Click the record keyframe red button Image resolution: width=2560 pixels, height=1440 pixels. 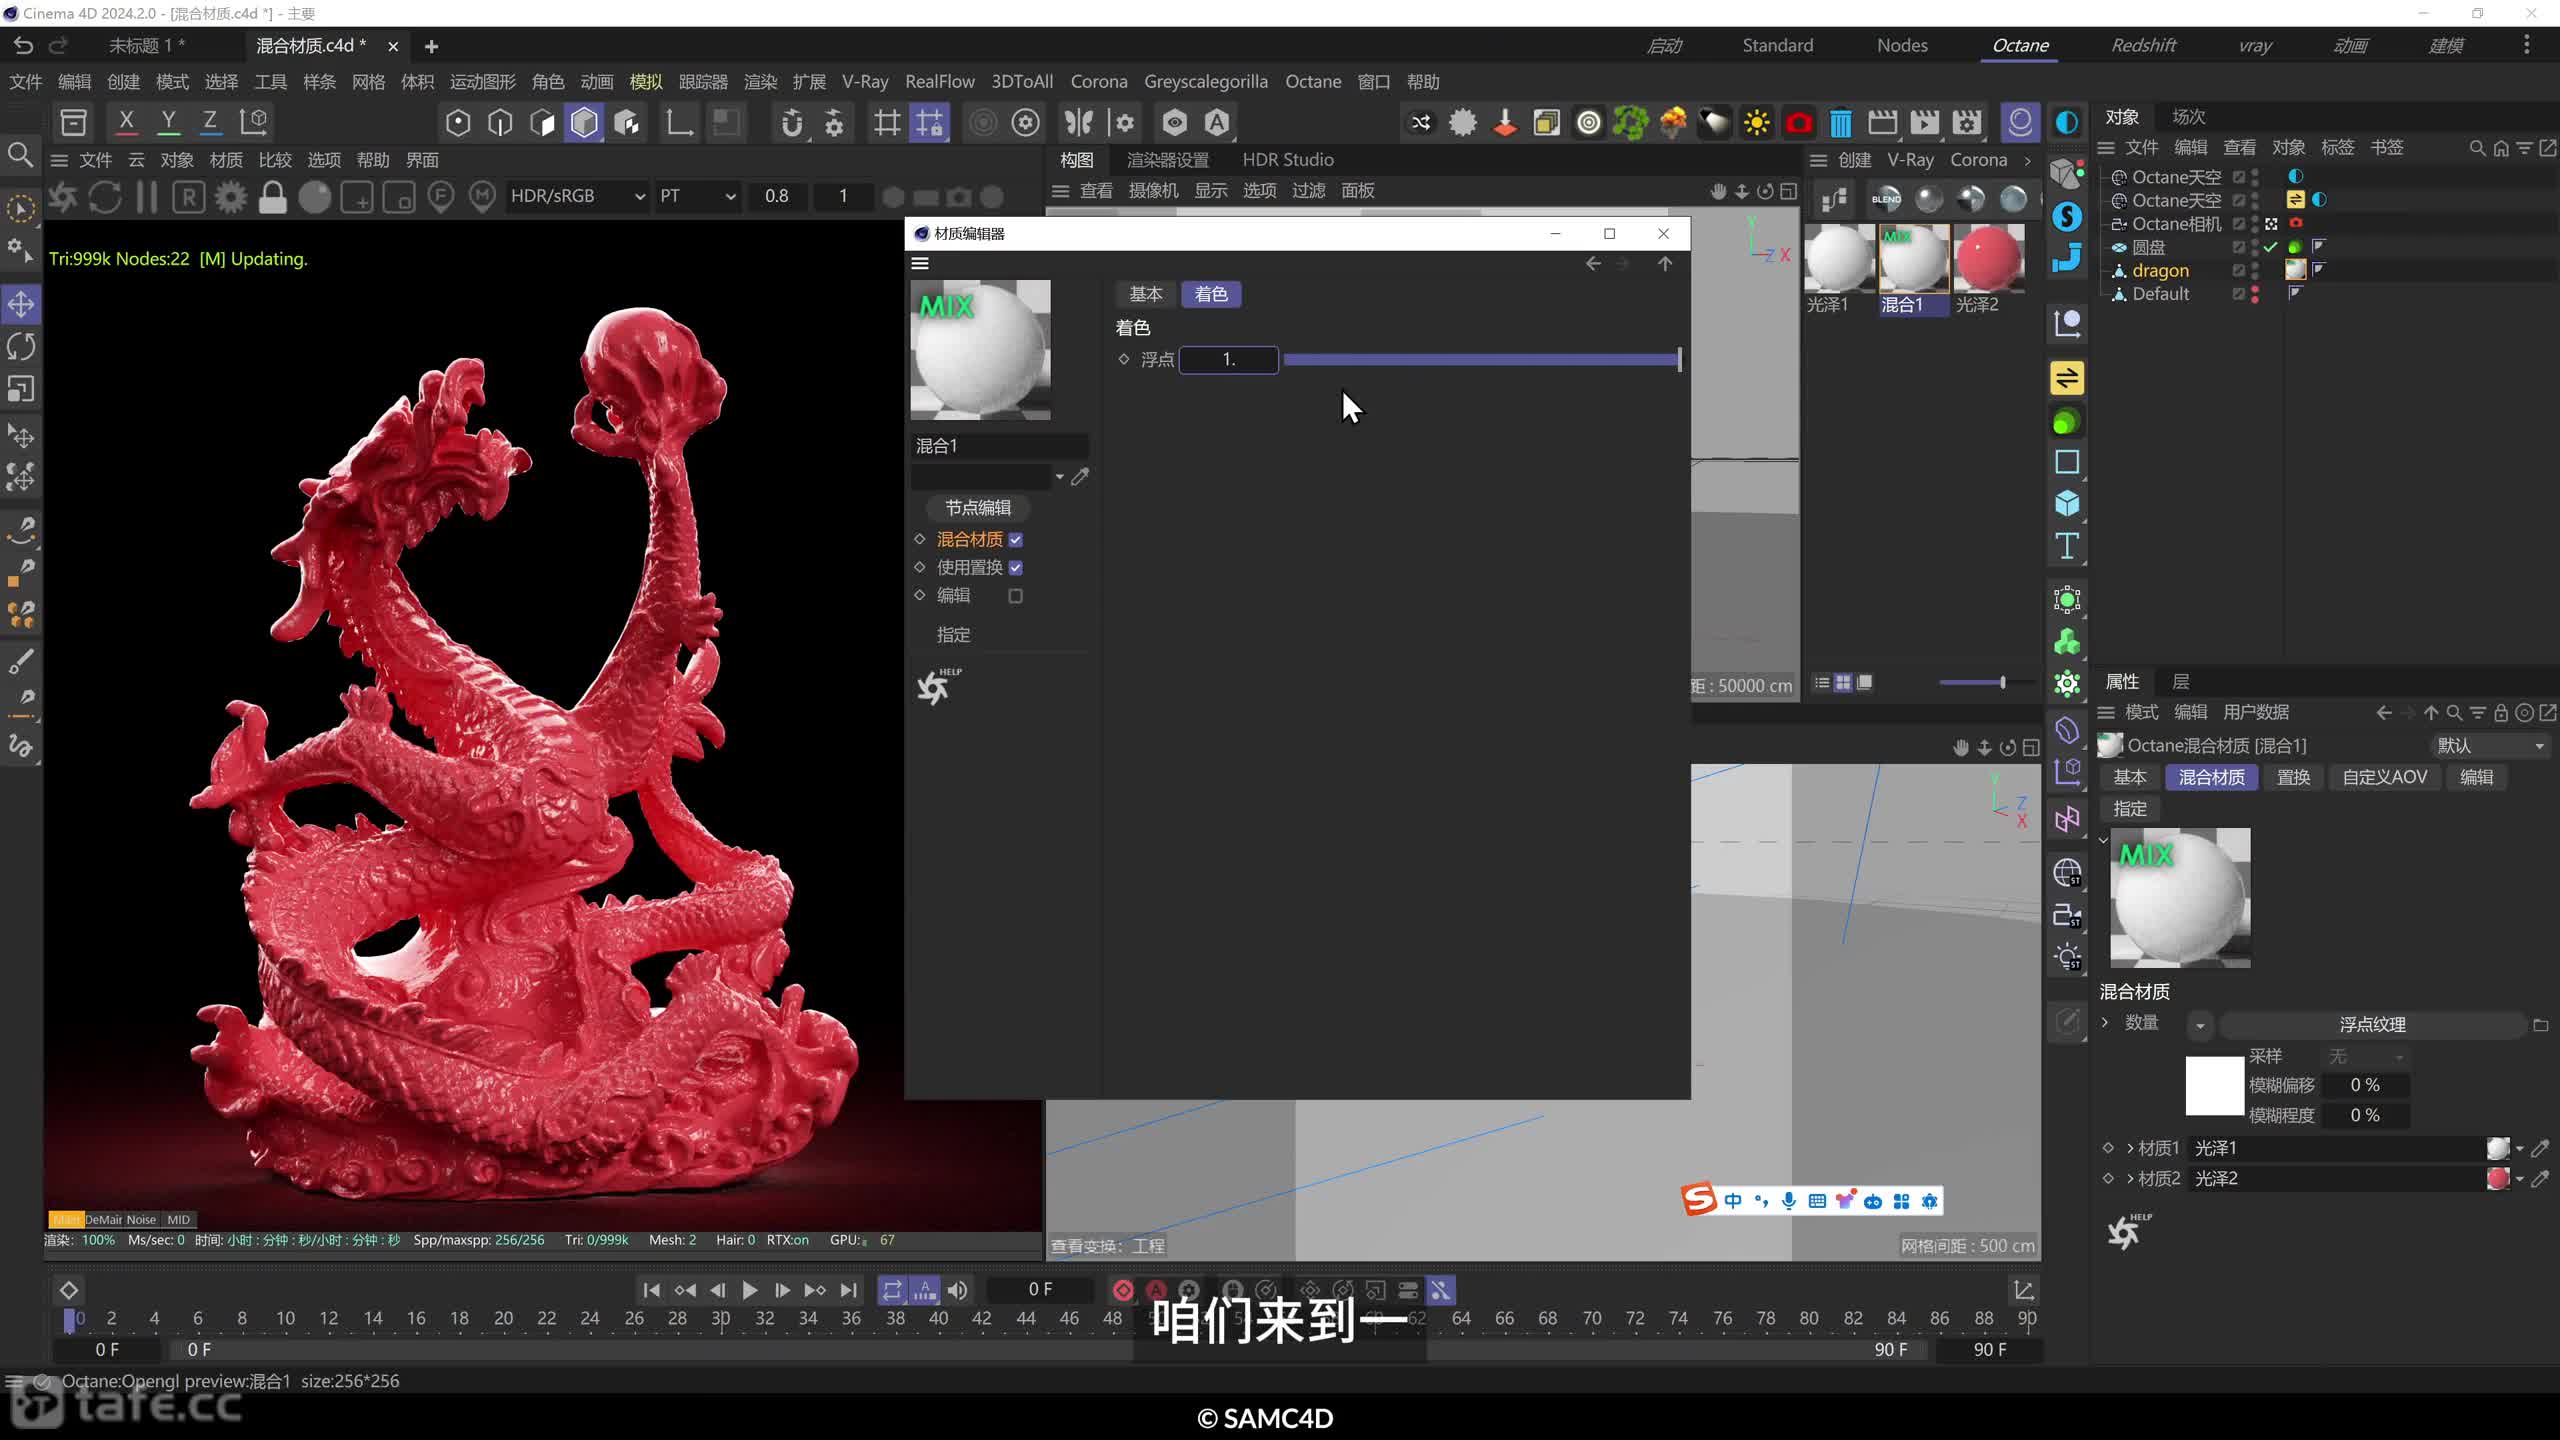1123,1291
